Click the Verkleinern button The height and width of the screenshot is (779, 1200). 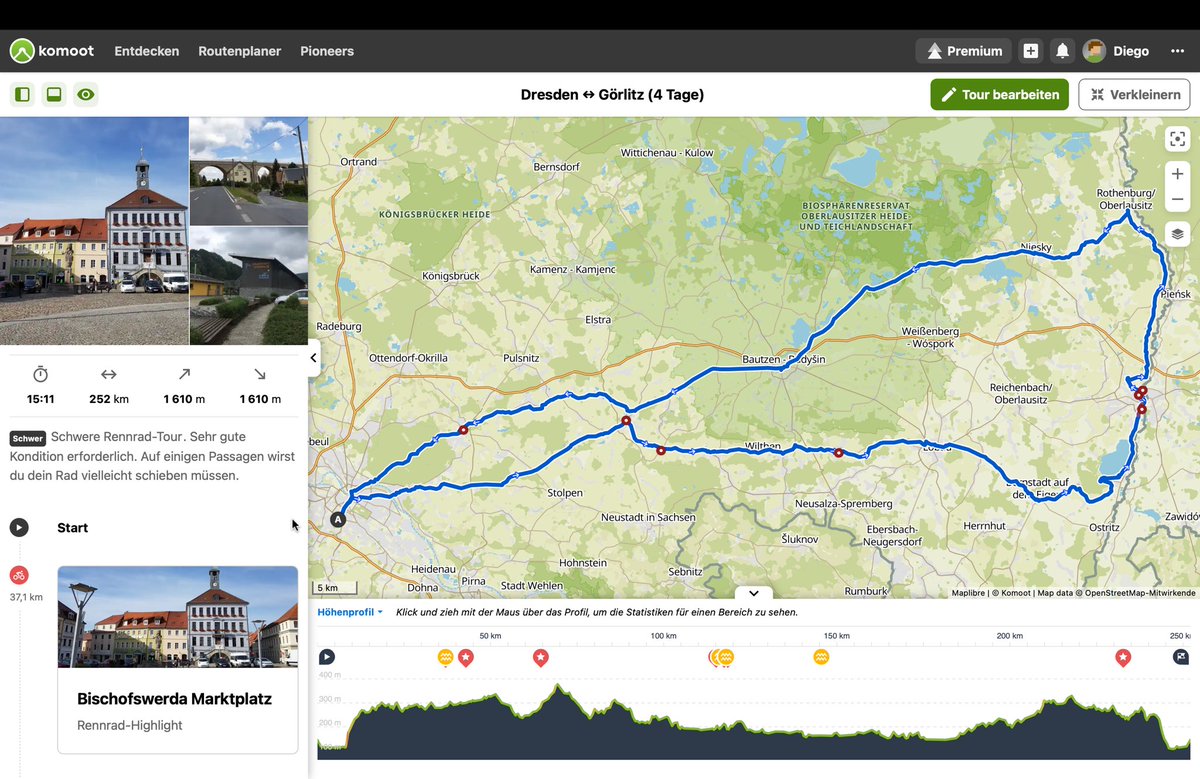click(x=1134, y=95)
